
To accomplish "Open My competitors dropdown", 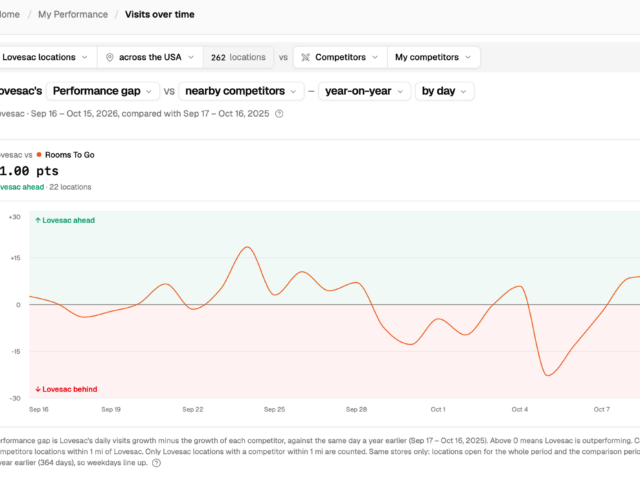I will pos(433,57).
